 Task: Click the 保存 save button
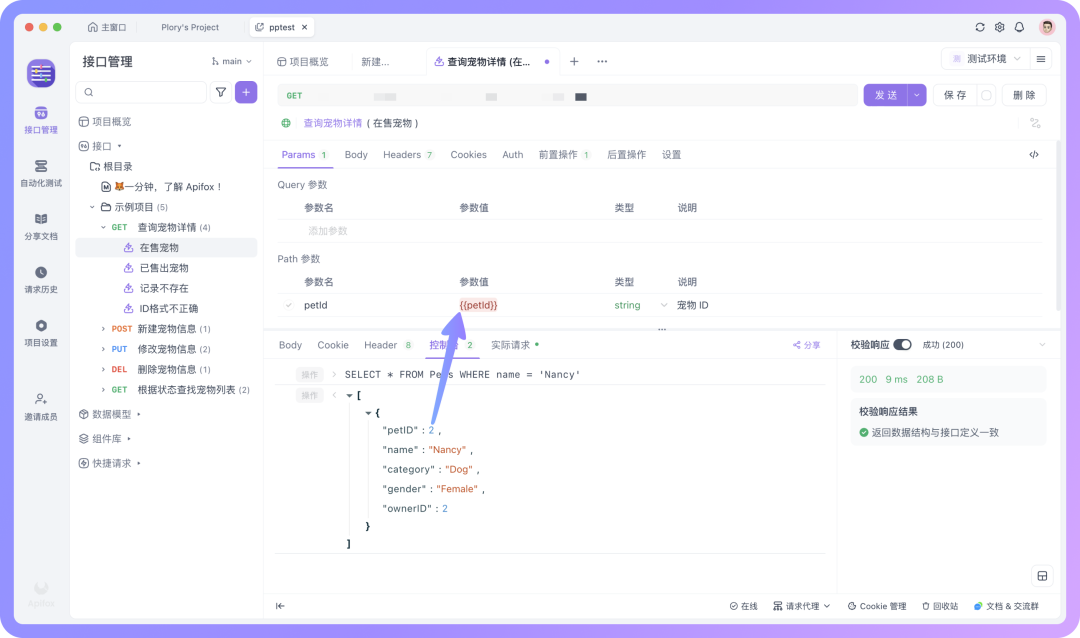point(955,95)
